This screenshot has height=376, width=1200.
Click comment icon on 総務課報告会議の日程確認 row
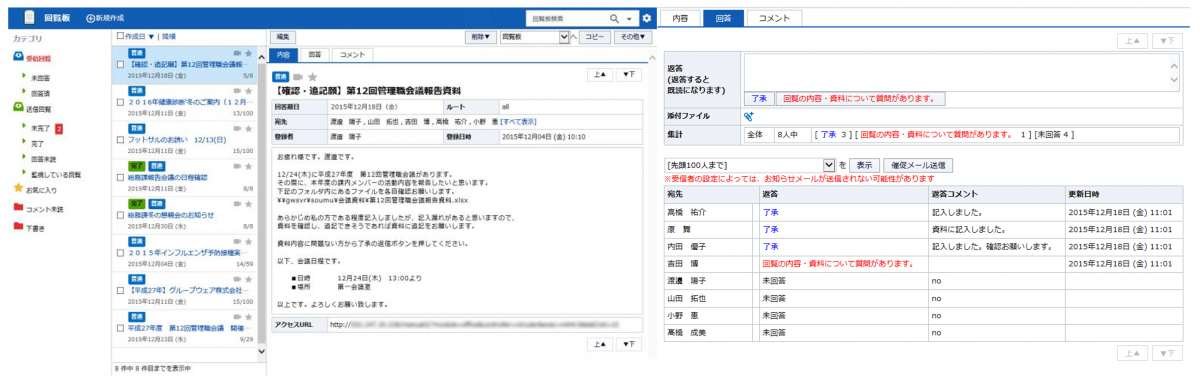[x=237, y=166]
